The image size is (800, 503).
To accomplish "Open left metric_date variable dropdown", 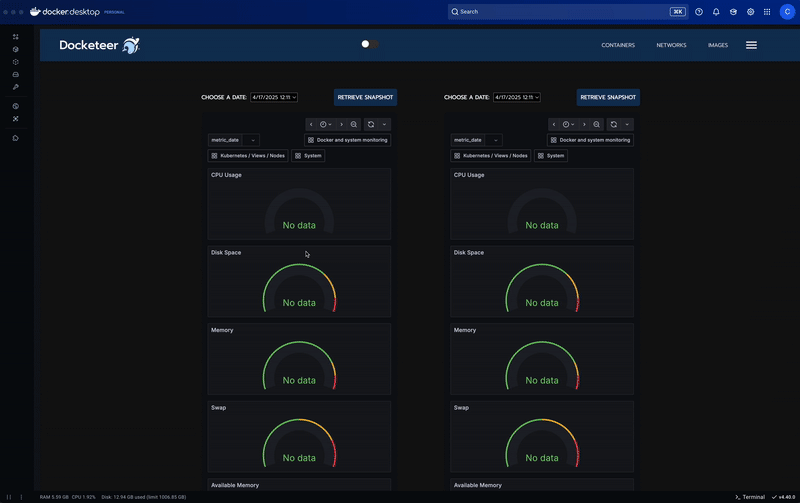I will pos(251,140).
